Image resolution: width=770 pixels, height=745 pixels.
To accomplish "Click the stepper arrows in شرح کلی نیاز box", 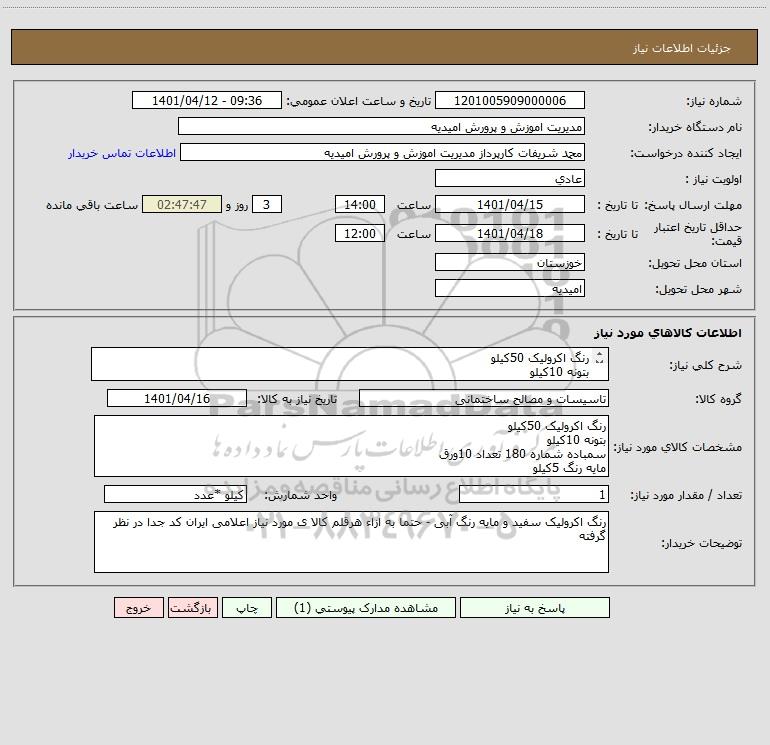I will click(x=599, y=359).
